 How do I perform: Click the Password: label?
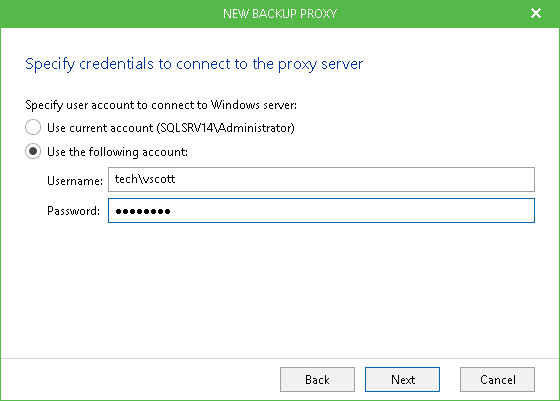point(73,211)
